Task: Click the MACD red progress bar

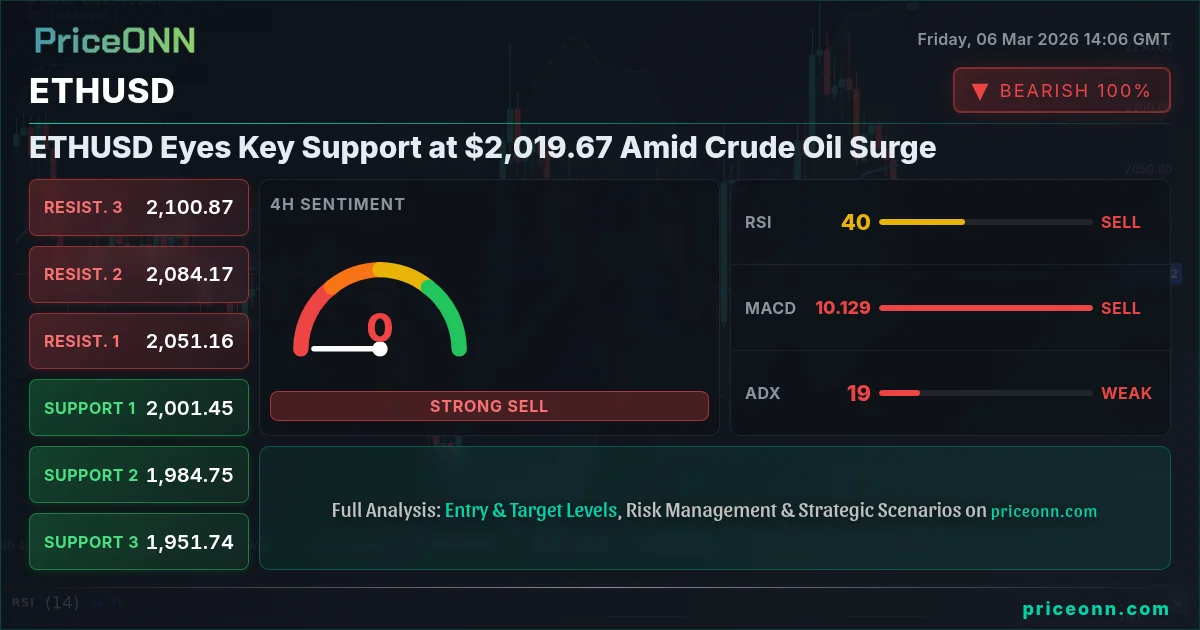Action: 986,308
